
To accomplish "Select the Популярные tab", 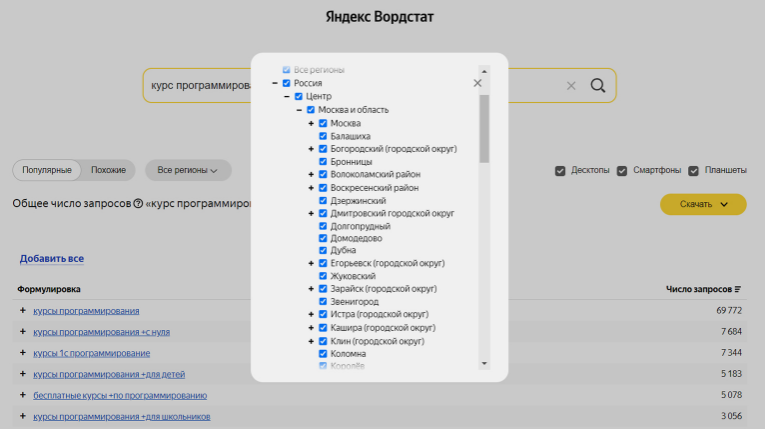I will (x=47, y=170).
